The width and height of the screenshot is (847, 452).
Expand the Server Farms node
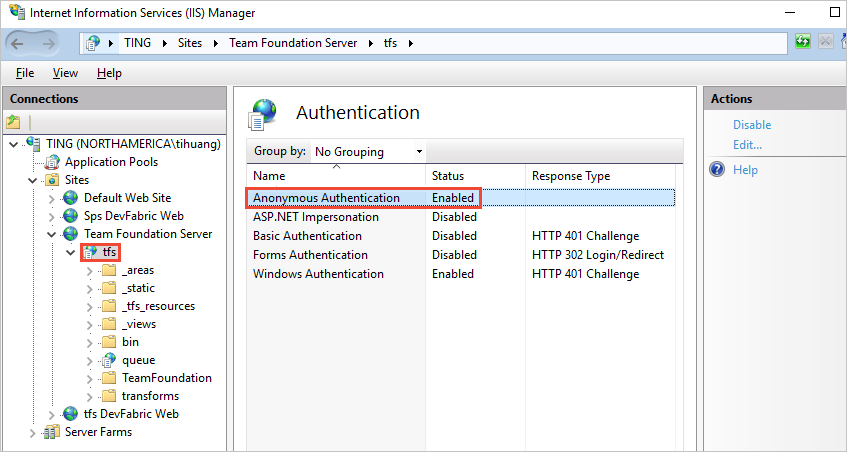tap(34, 432)
